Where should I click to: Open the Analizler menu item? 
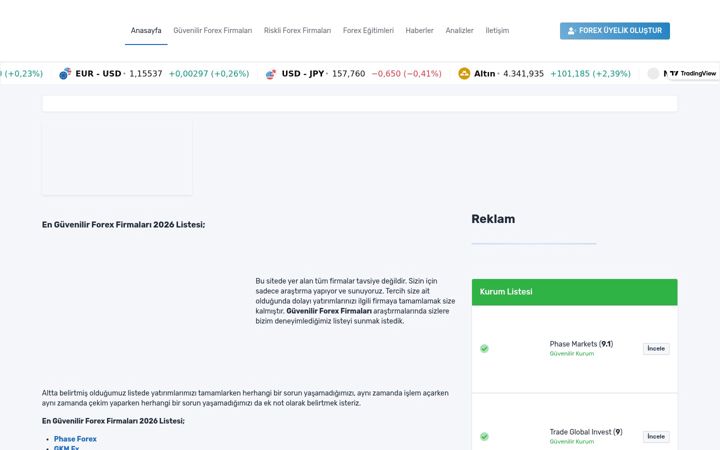(459, 30)
